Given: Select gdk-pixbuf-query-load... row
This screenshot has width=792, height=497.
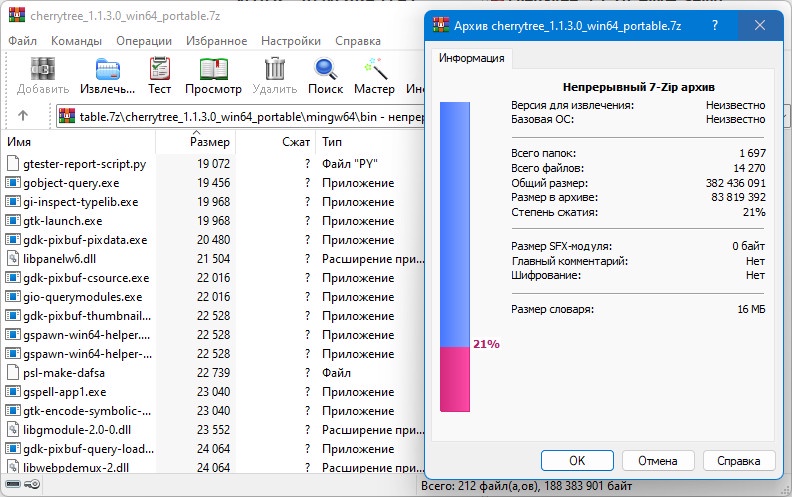Looking at the screenshot, I should (213, 449).
